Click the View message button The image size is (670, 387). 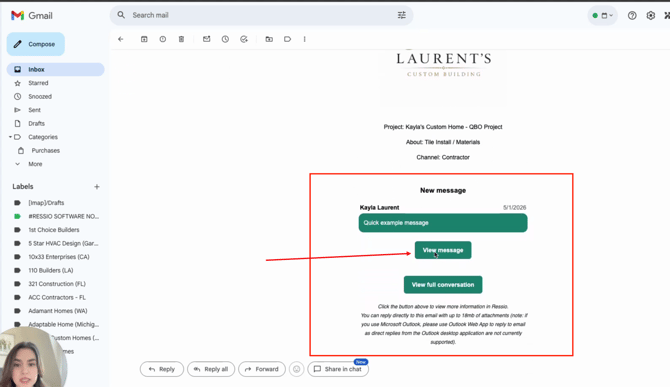point(443,250)
